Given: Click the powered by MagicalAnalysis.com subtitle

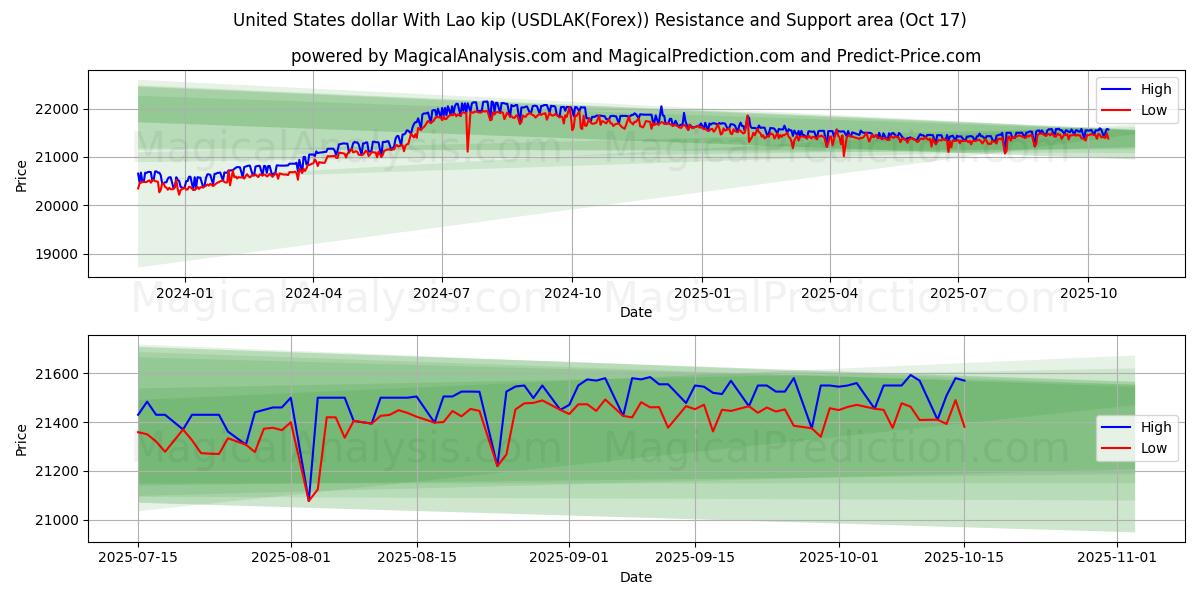Looking at the screenshot, I should coord(635,56).
